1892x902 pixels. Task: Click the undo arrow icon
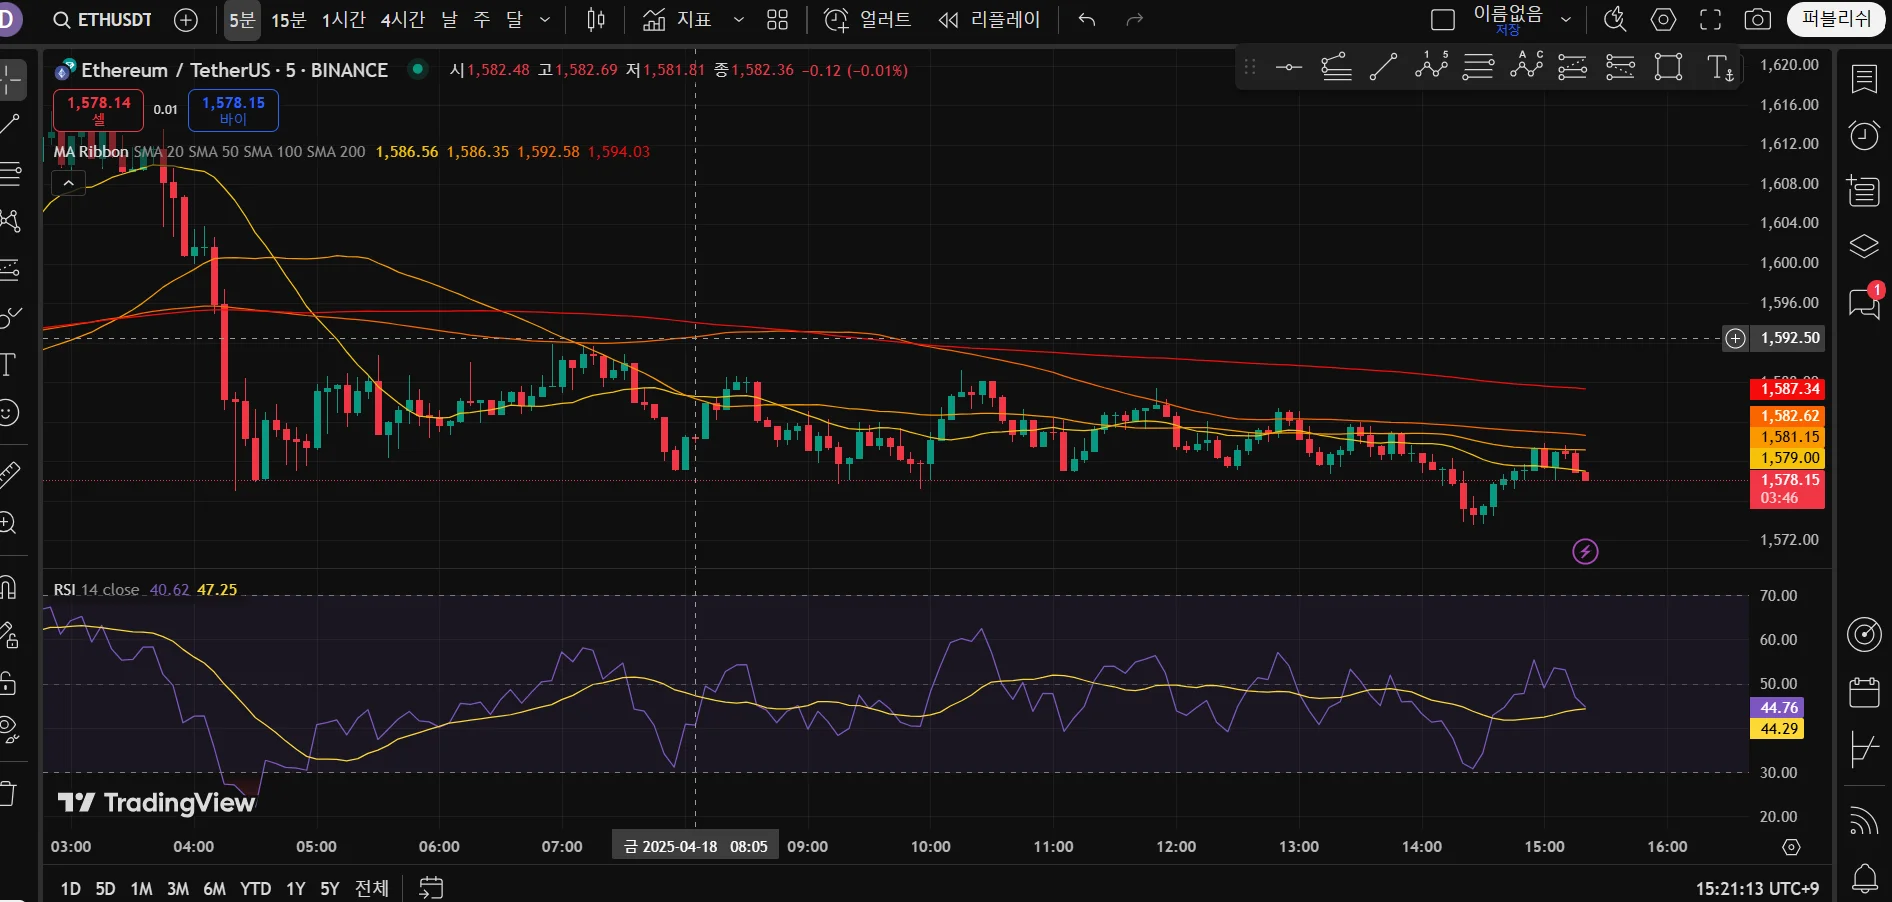1087,20
